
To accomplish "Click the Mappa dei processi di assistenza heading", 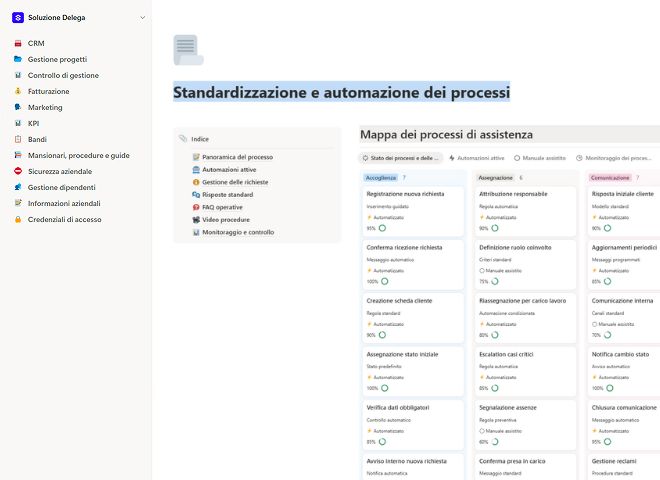I will (x=446, y=134).
